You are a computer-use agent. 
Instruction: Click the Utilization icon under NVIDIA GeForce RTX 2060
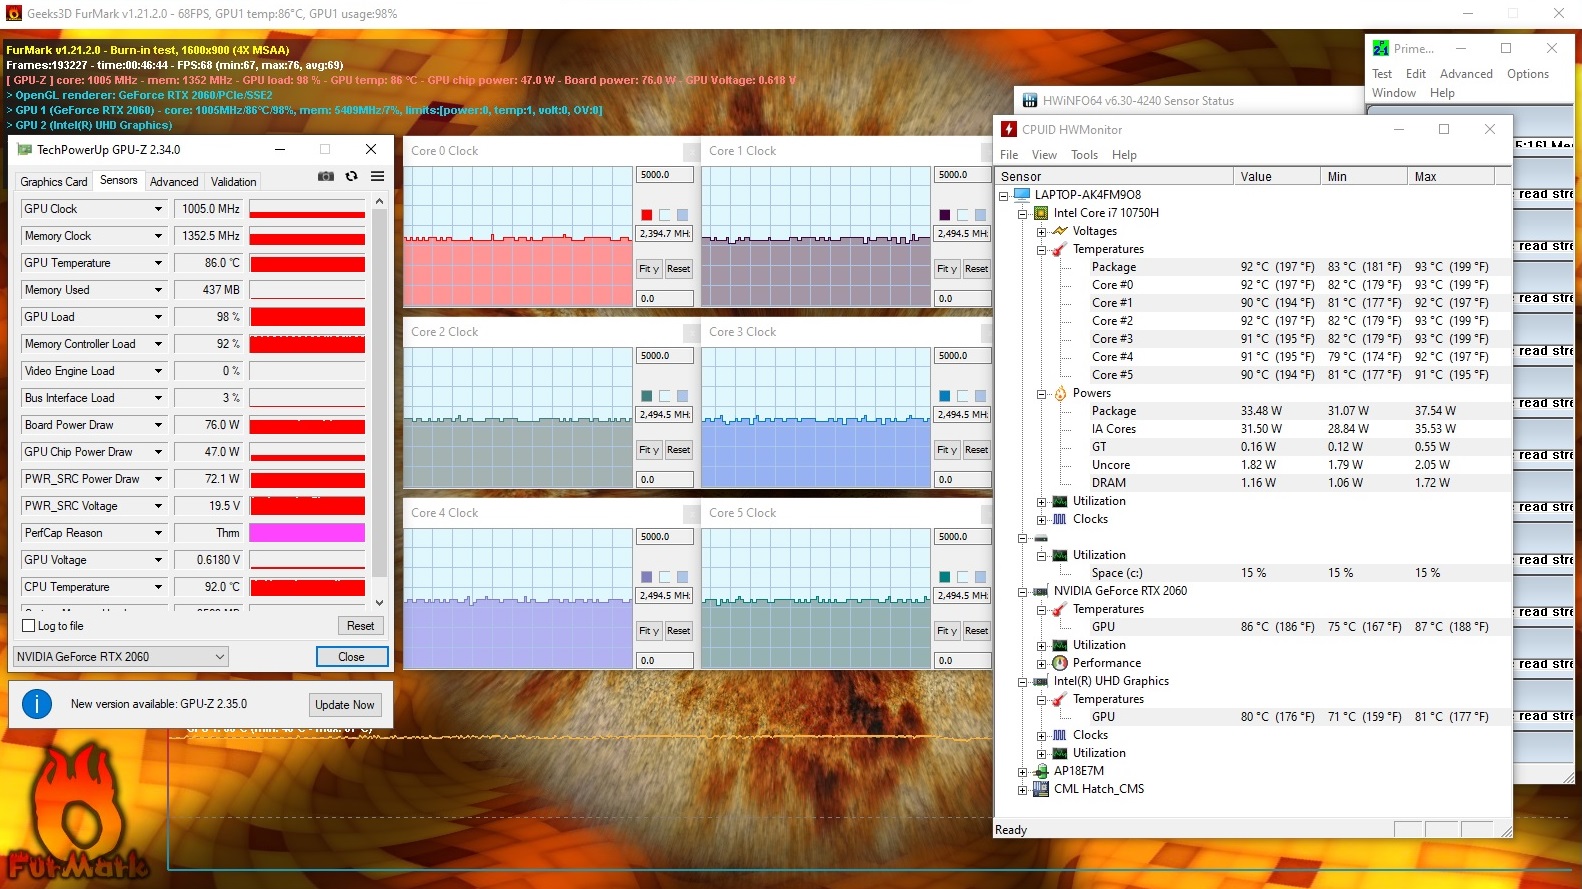tap(1060, 645)
